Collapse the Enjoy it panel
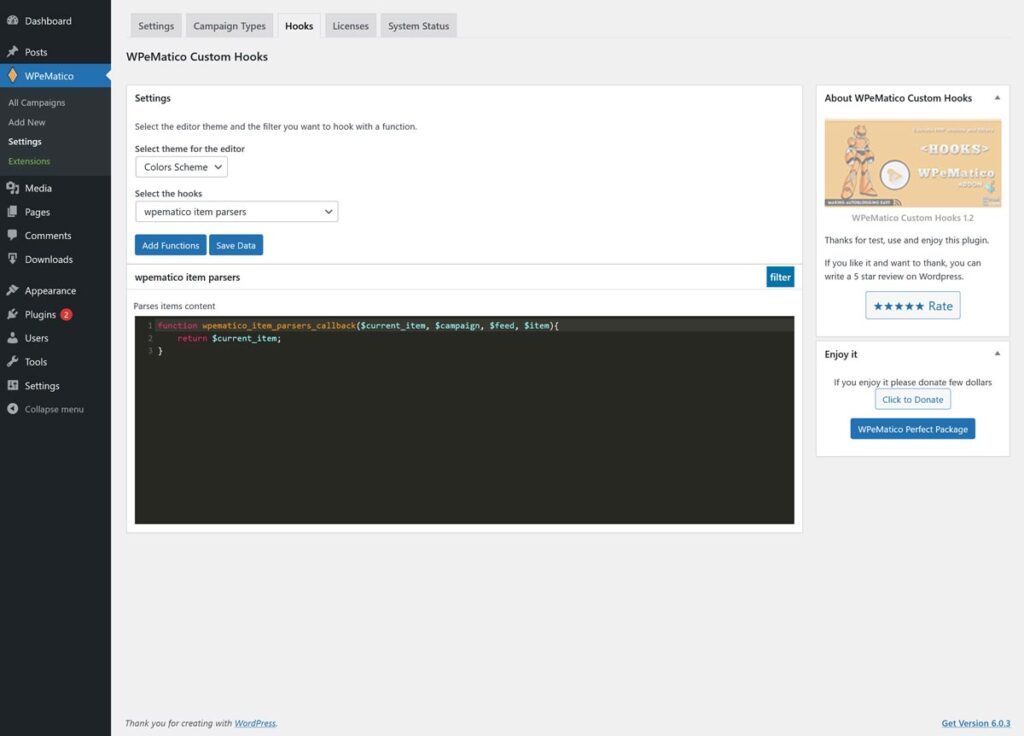 click(996, 354)
